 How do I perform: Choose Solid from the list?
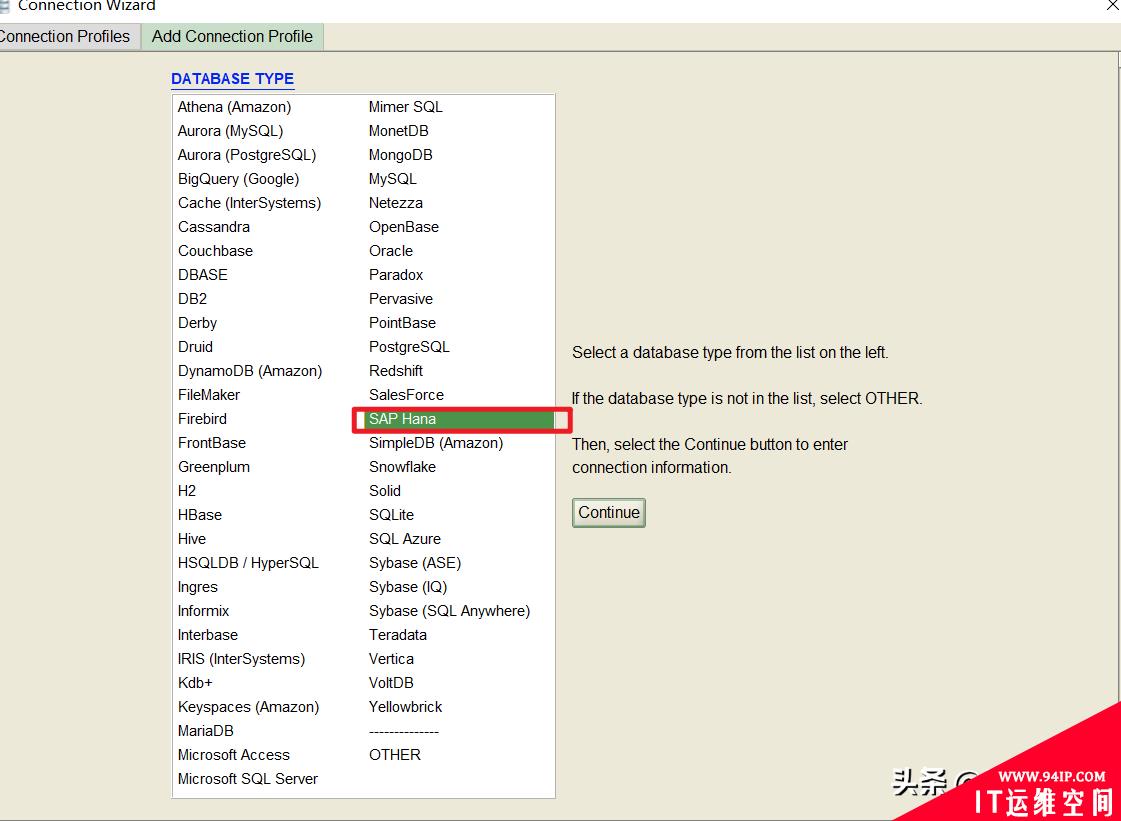click(385, 491)
